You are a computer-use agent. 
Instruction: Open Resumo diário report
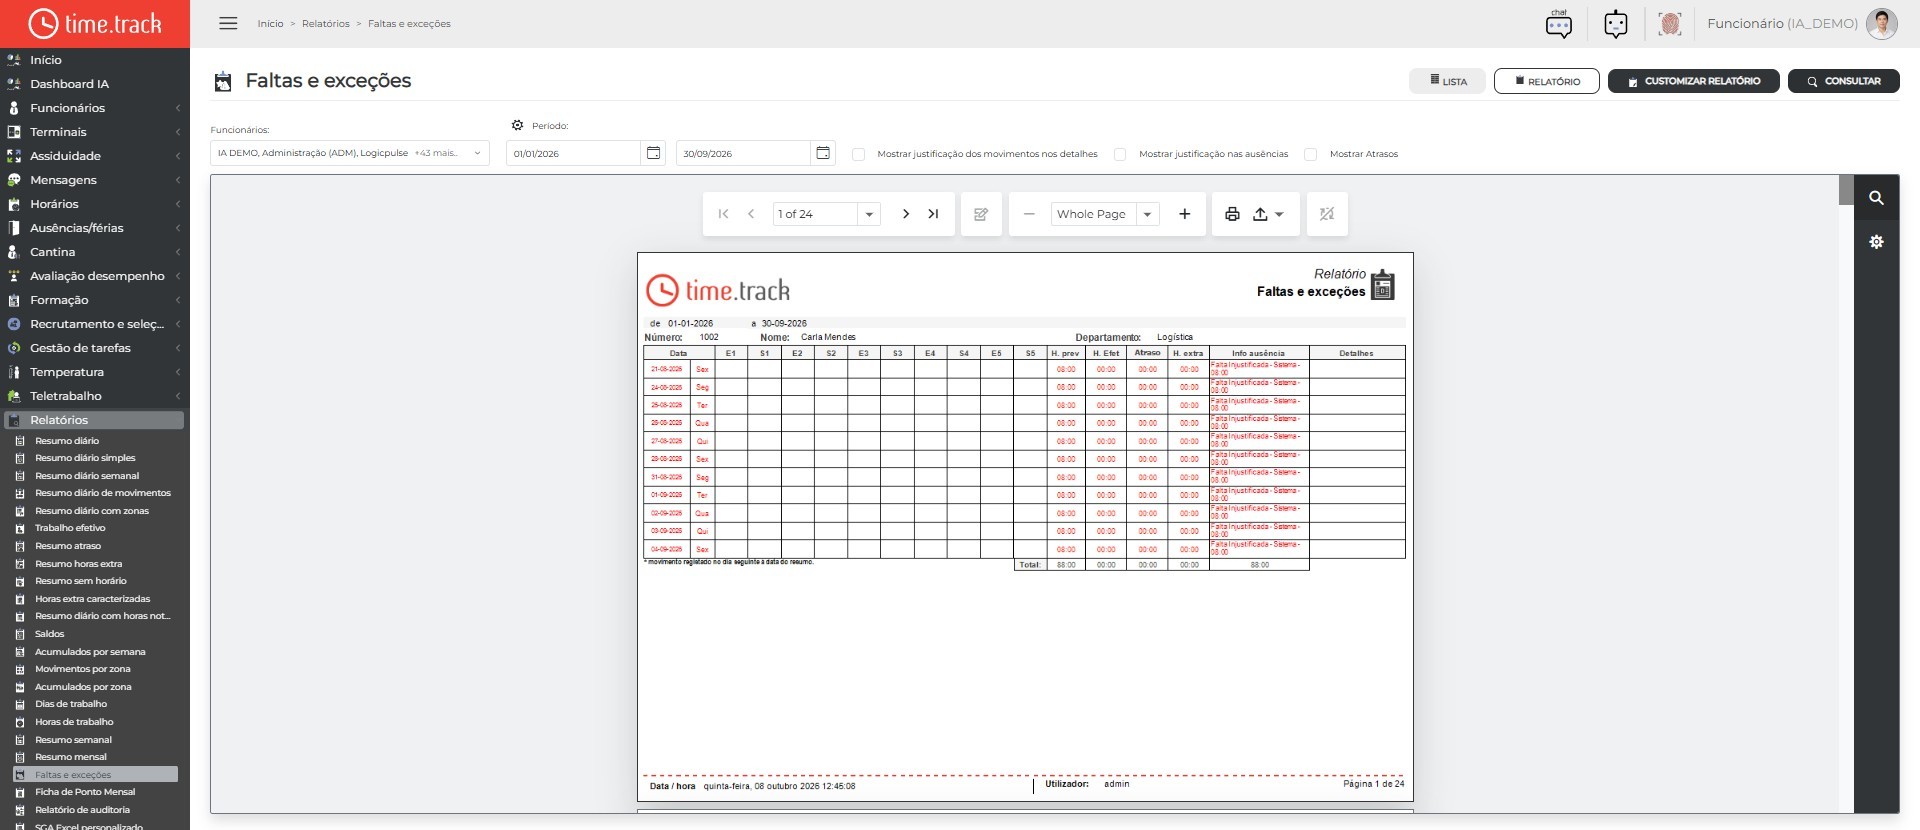(x=67, y=441)
